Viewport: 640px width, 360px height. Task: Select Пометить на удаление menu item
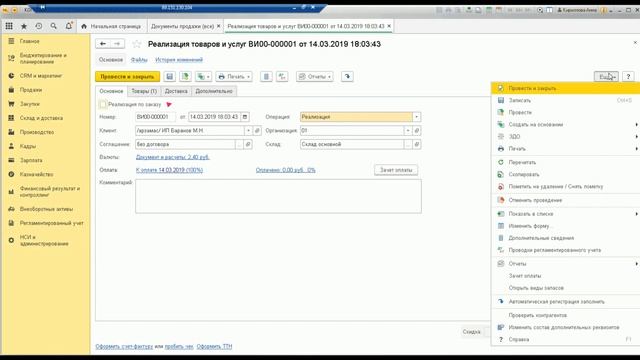pyautogui.click(x=566, y=187)
